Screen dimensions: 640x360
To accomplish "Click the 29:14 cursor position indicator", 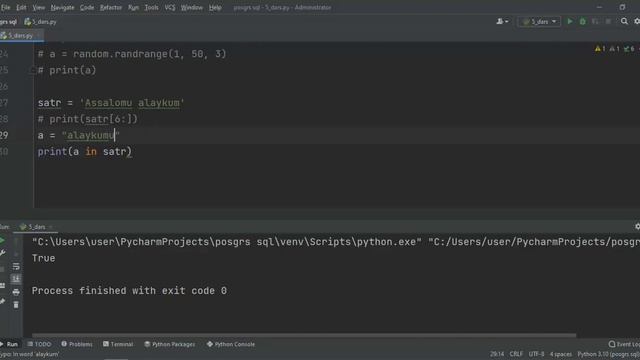I will tap(497, 354).
